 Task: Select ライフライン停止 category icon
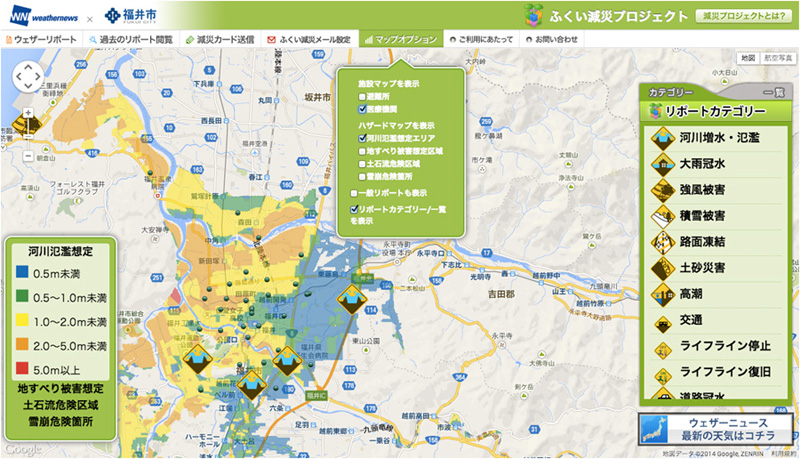663,349
